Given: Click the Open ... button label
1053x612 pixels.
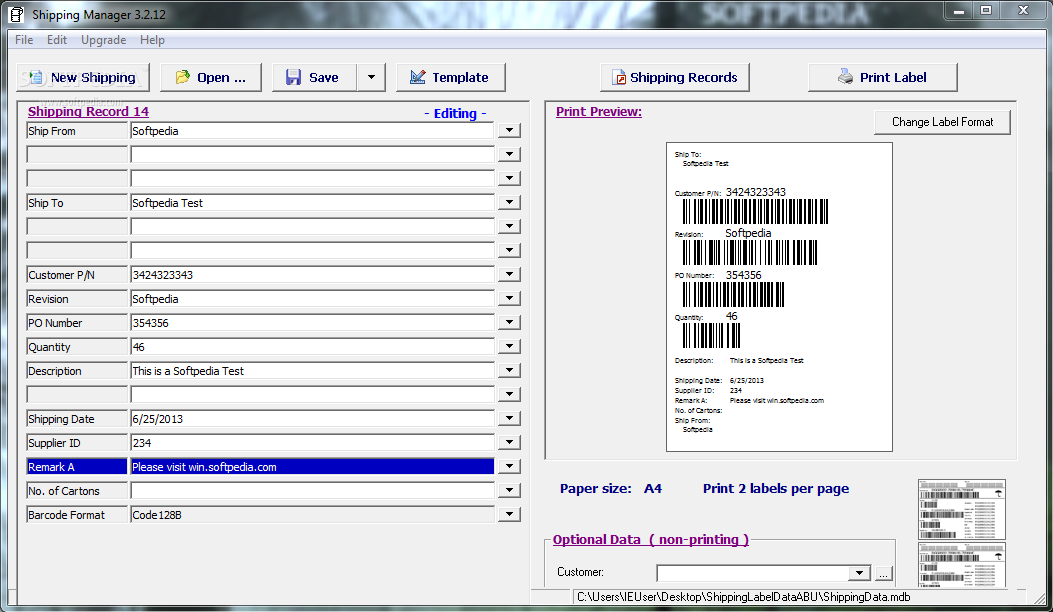Looking at the screenshot, I should pos(221,77).
